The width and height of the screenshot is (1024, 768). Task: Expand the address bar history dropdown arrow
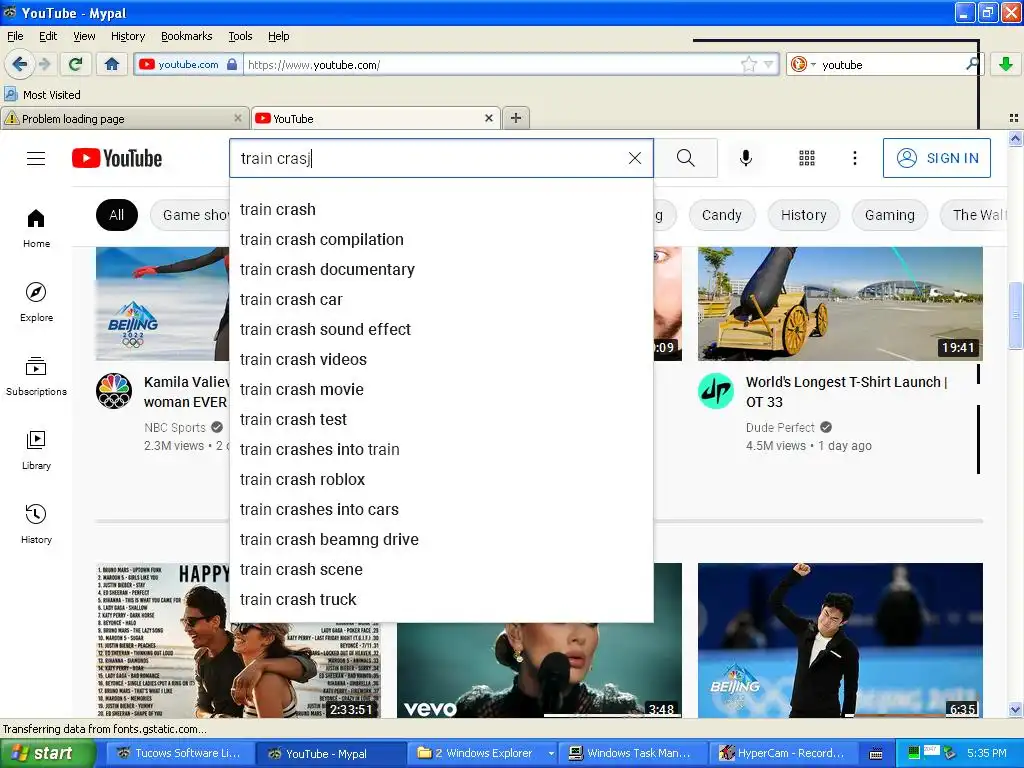769,64
